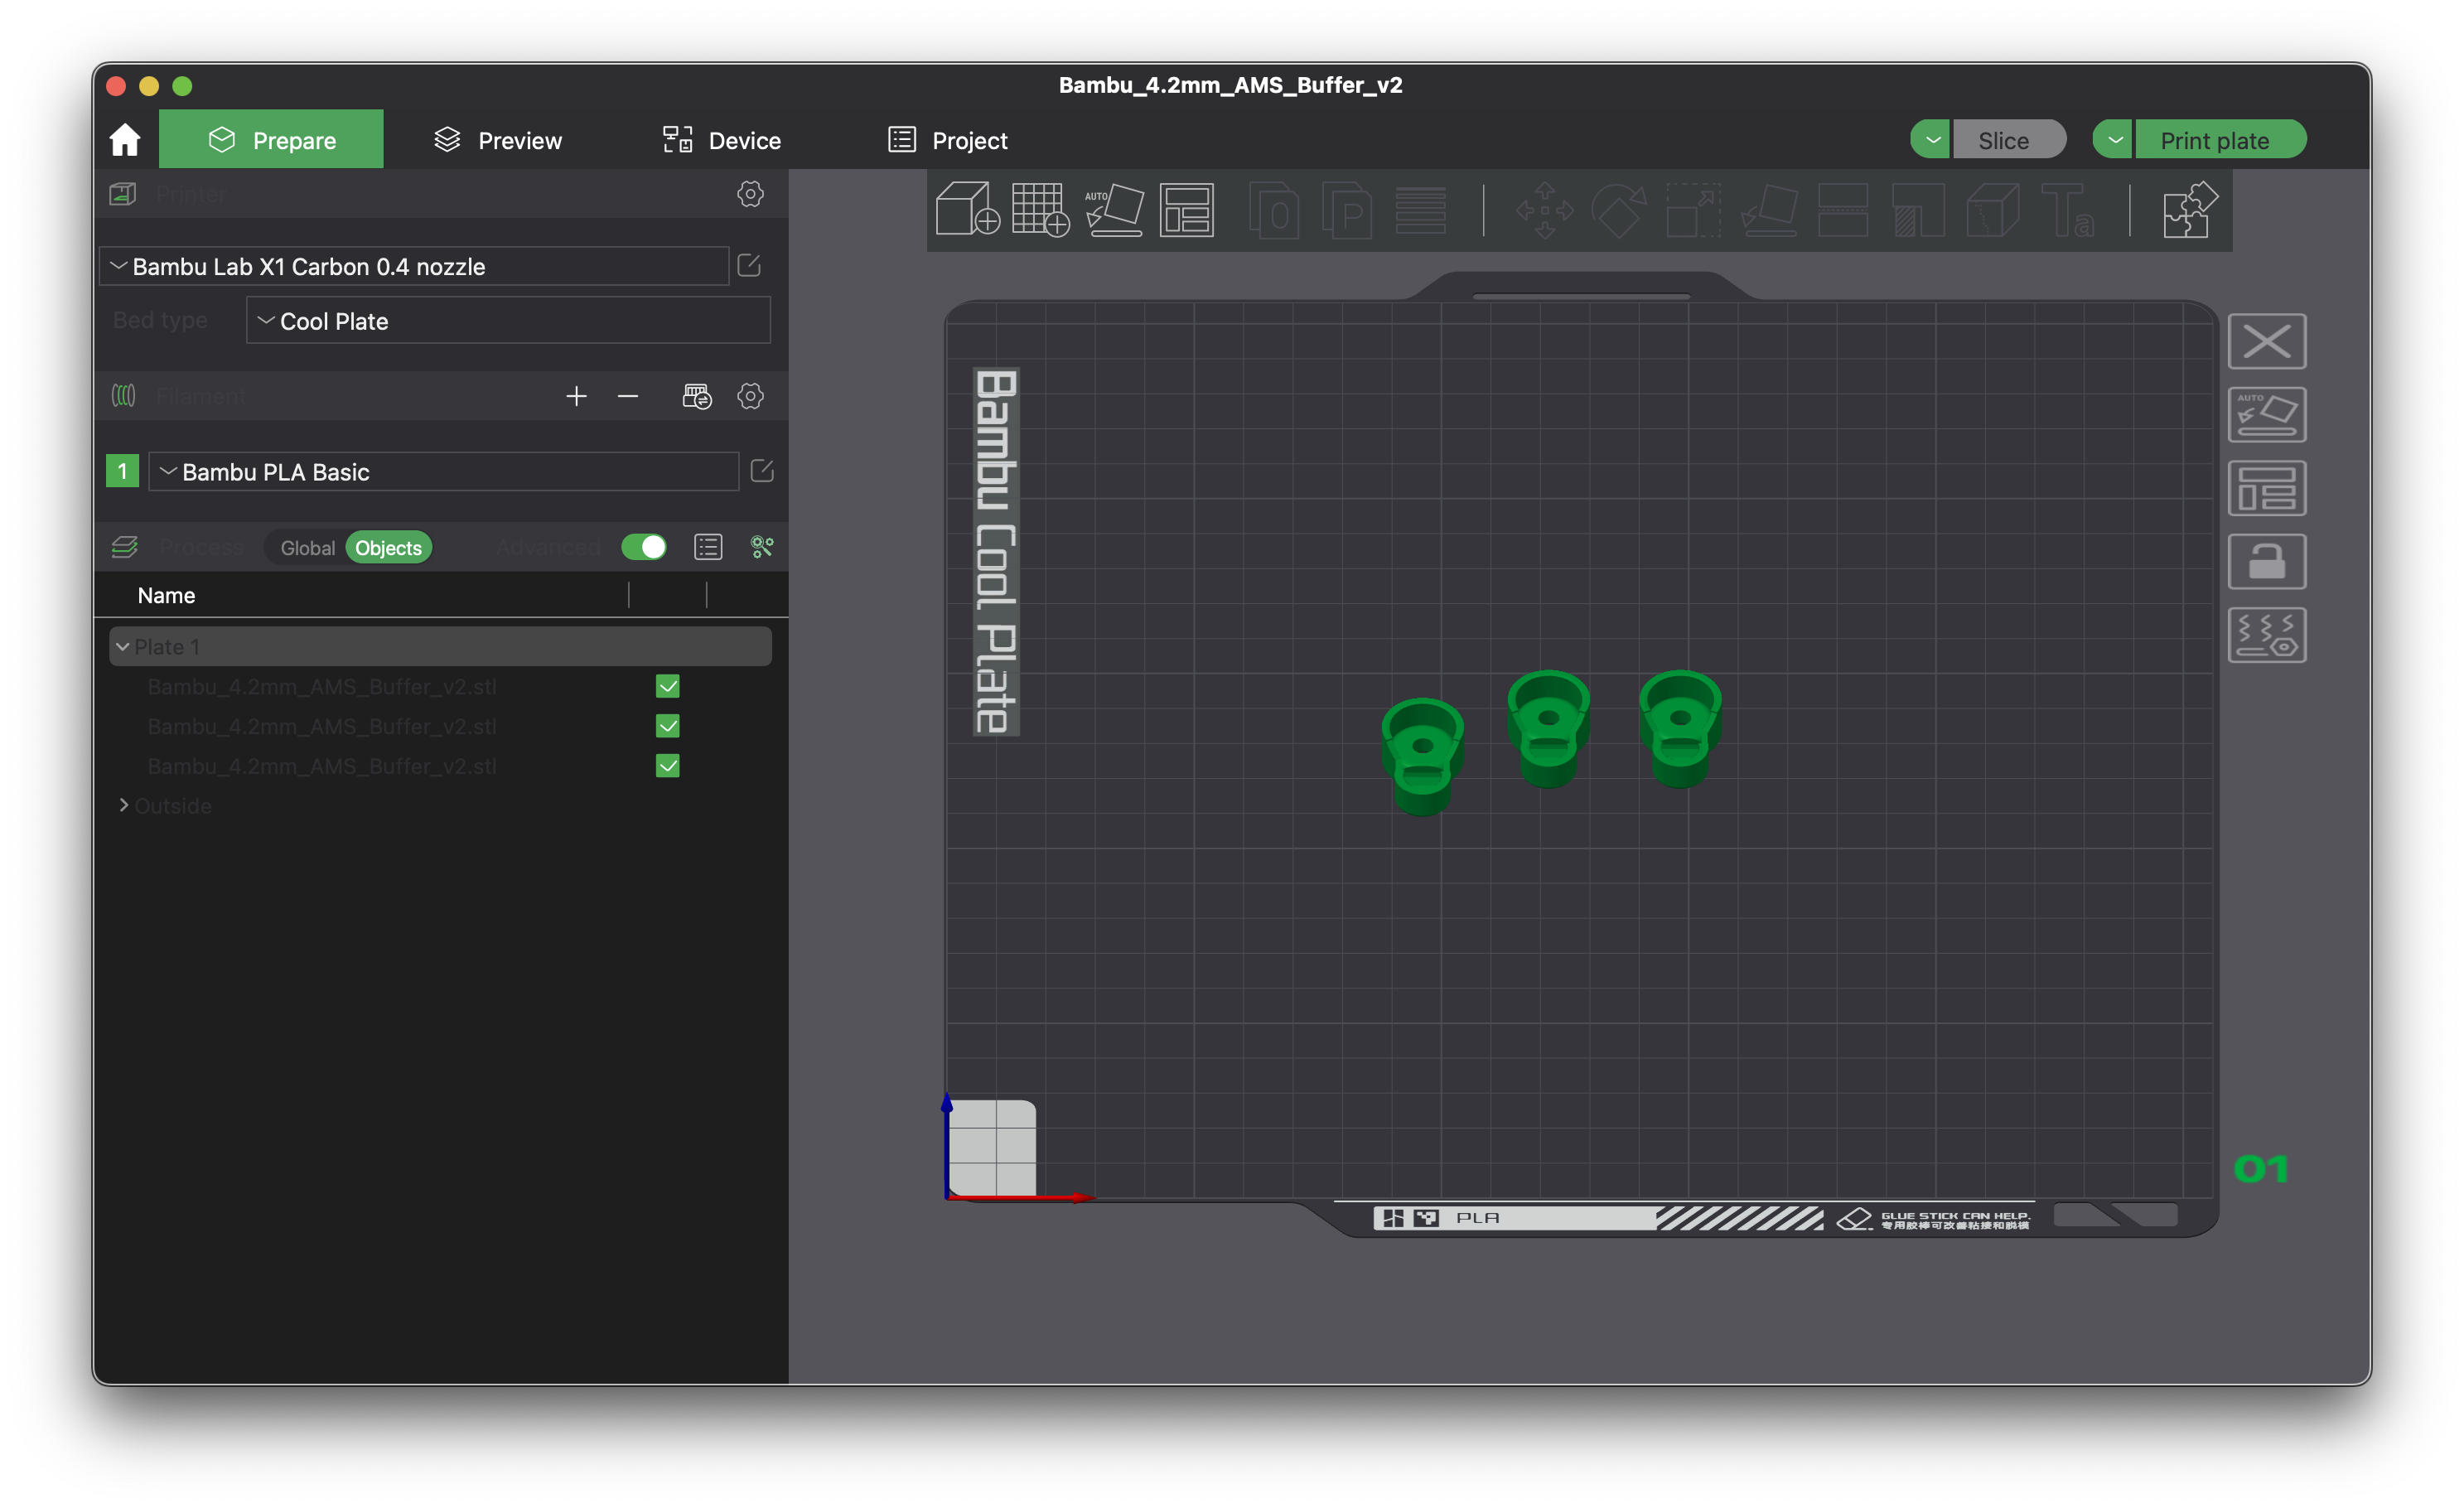Open plate settings icon
The height and width of the screenshot is (1508, 2464).
[x=2267, y=635]
